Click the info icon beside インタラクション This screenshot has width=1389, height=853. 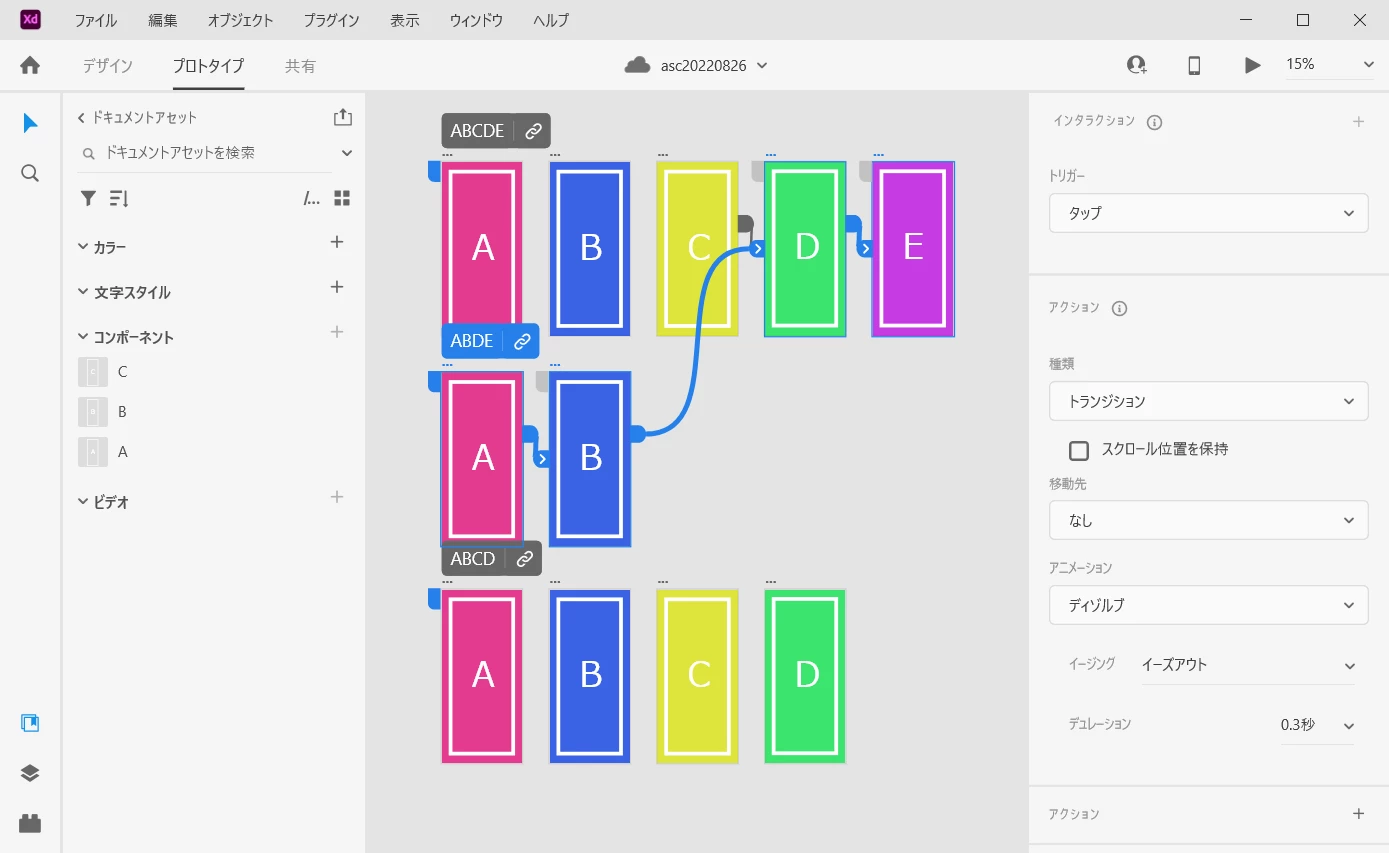tap(1154, 122)
